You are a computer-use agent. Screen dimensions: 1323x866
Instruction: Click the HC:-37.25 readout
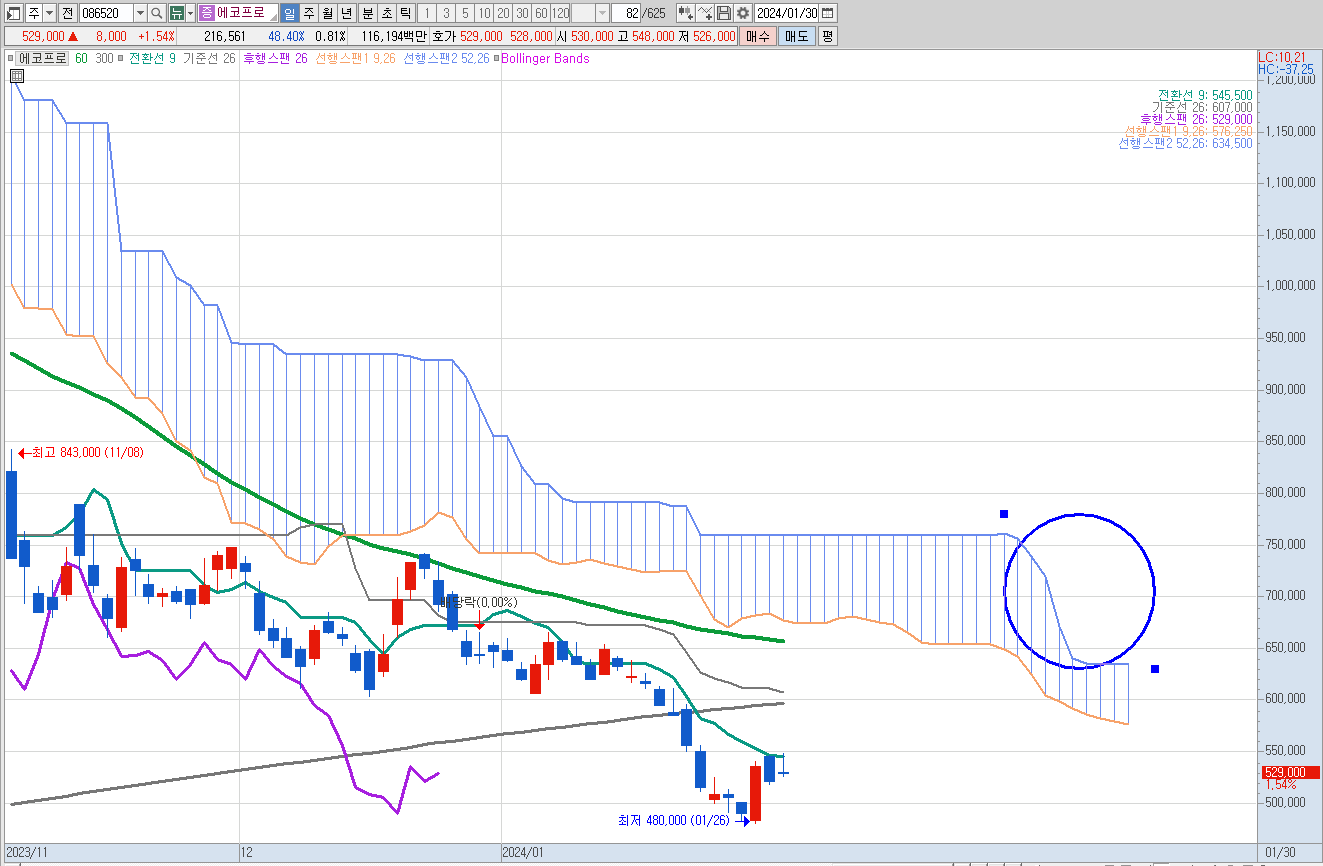tap(1286, 69)
